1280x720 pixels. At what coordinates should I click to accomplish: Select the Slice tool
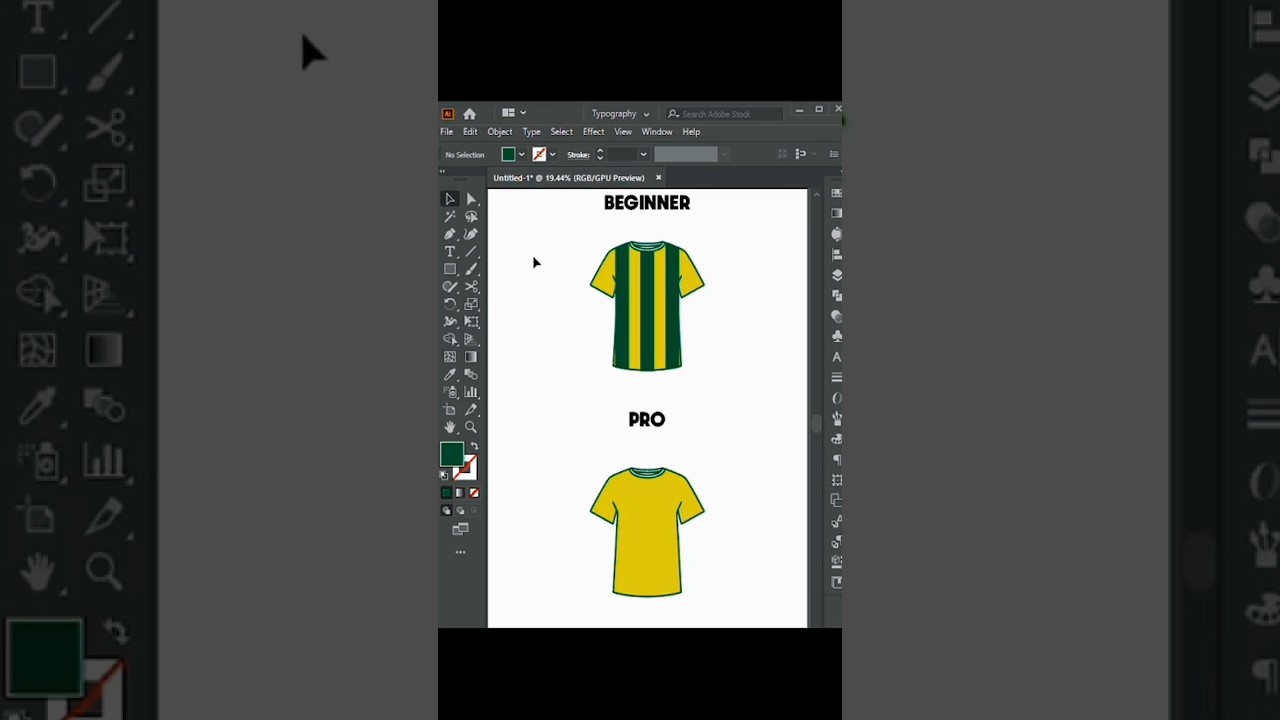point(471,409)
